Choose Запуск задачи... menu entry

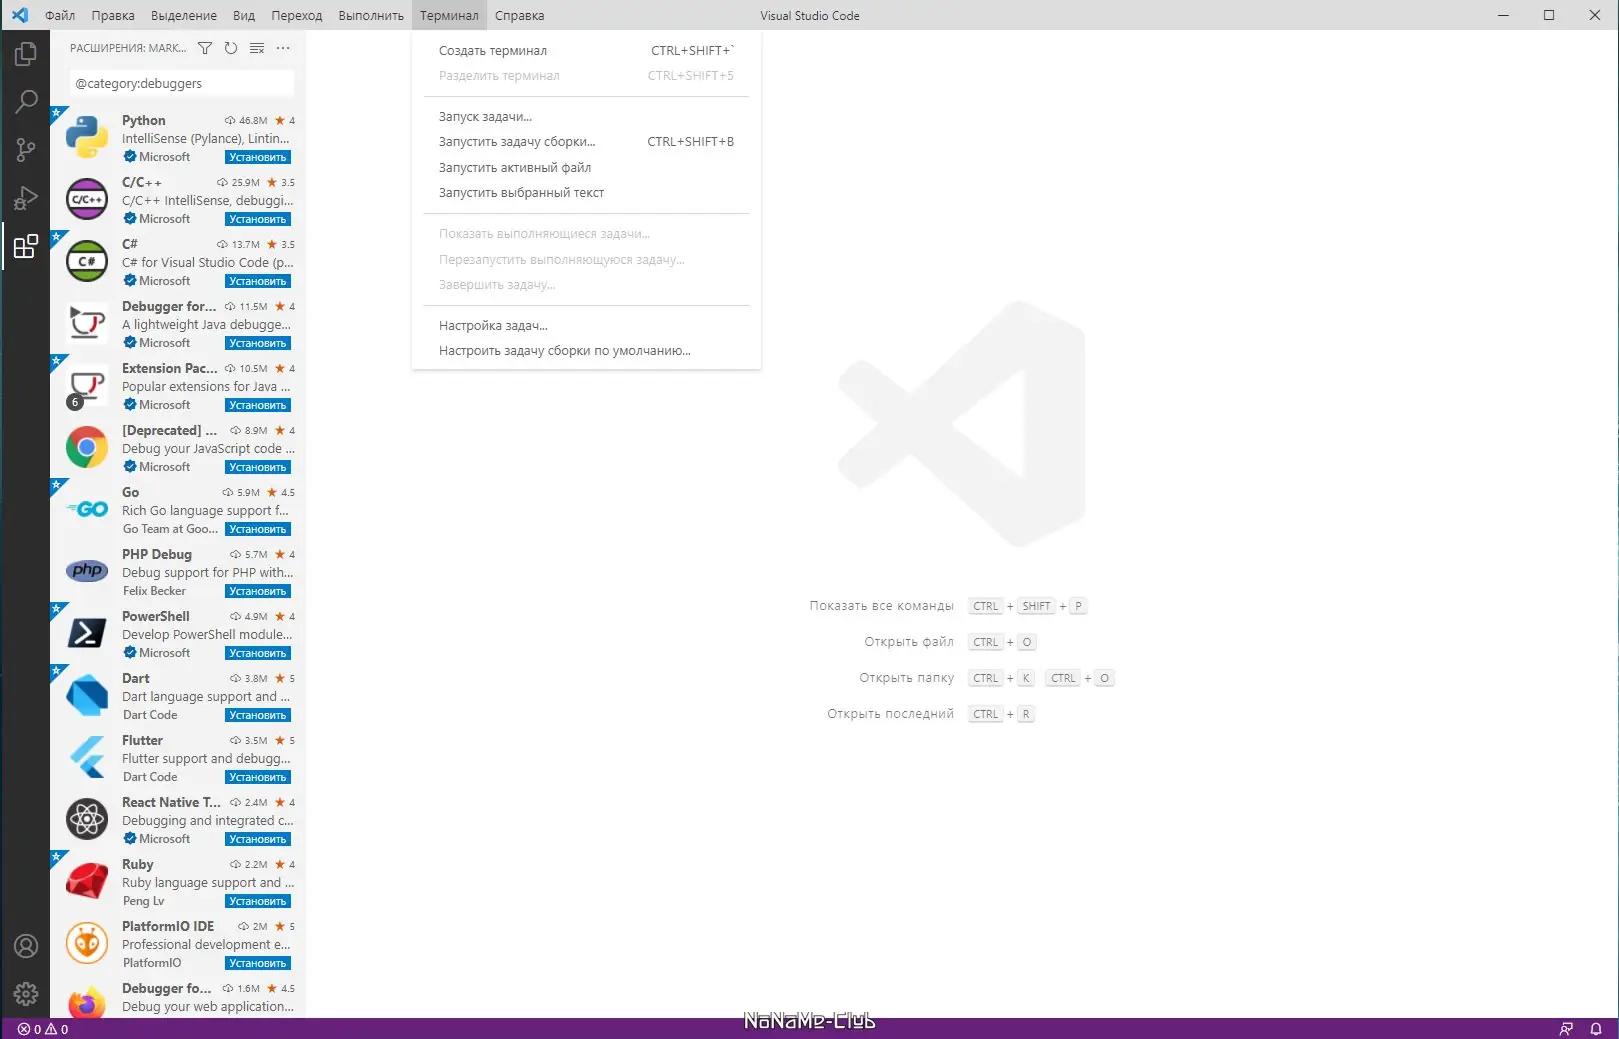pos(586,116)
